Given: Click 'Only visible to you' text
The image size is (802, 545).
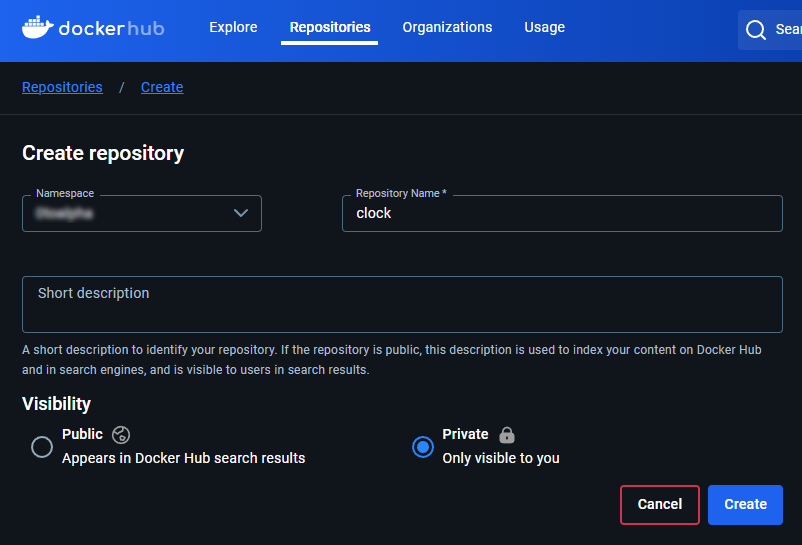Looking at the screenshot, I should tap(501, 458).
